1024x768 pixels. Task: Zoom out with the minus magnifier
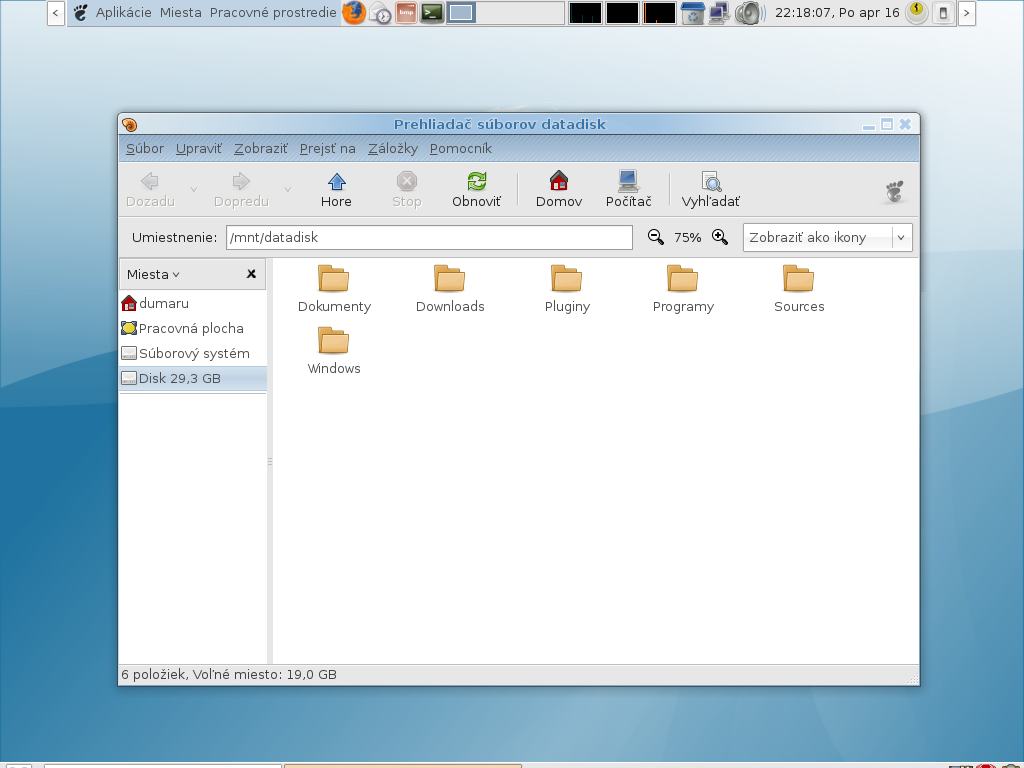pos(656,237)
